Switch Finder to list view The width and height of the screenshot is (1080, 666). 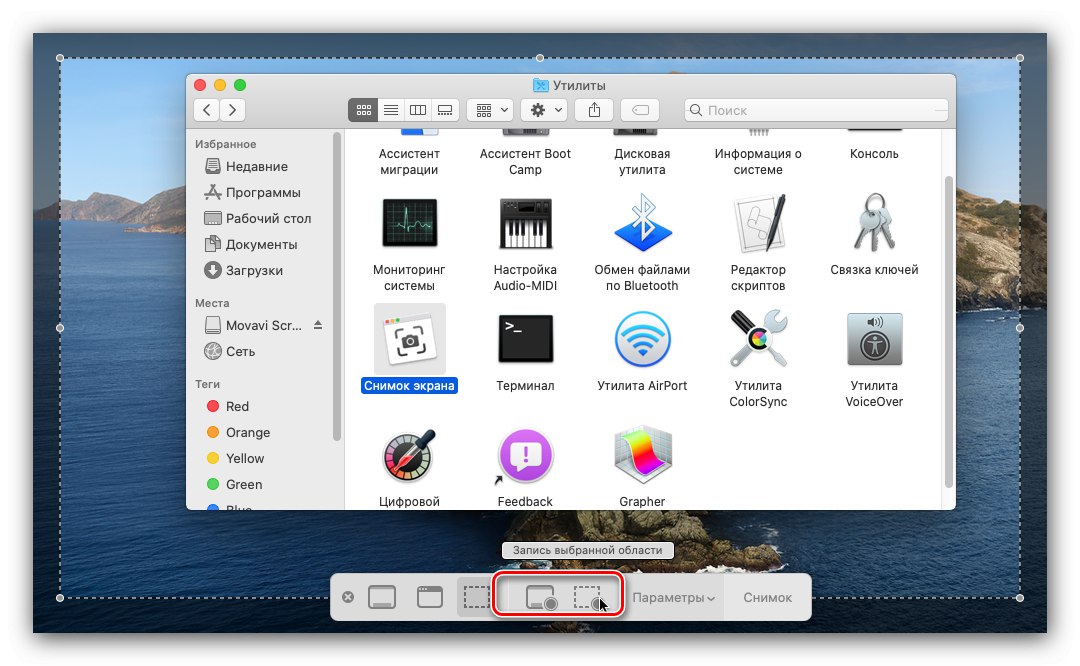pos(390,110)
